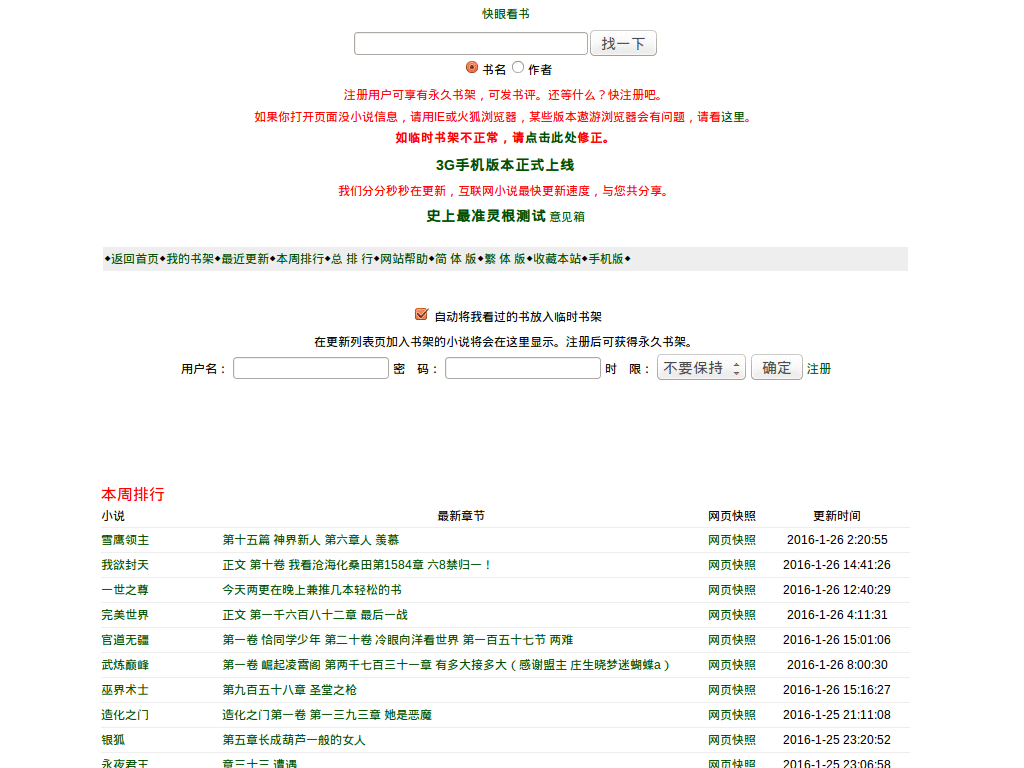Viewport: 1024px width, 768px height.
Task: Open 网页快照 for 雪鹰领主
Action: tap(731, 540)
